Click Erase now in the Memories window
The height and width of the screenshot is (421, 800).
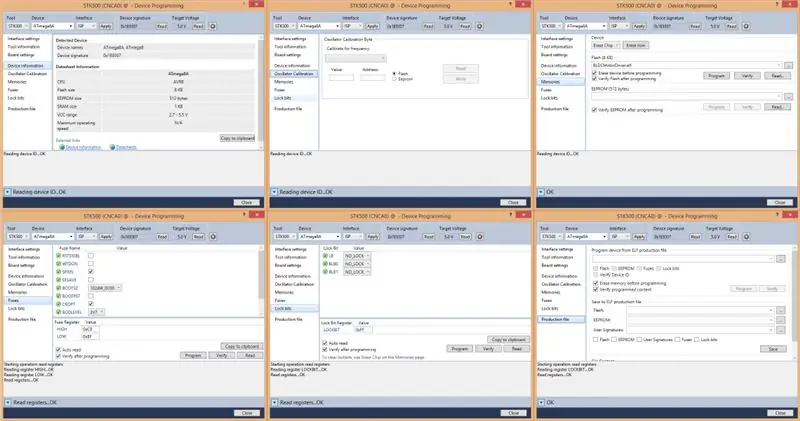pyautogui.click(x=636, y=45)
